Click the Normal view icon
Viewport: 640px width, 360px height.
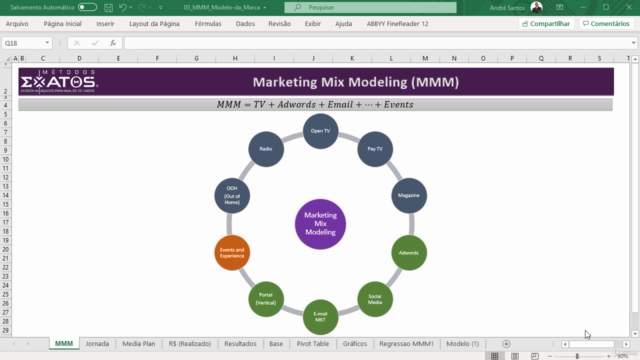(x=495, y=356)
